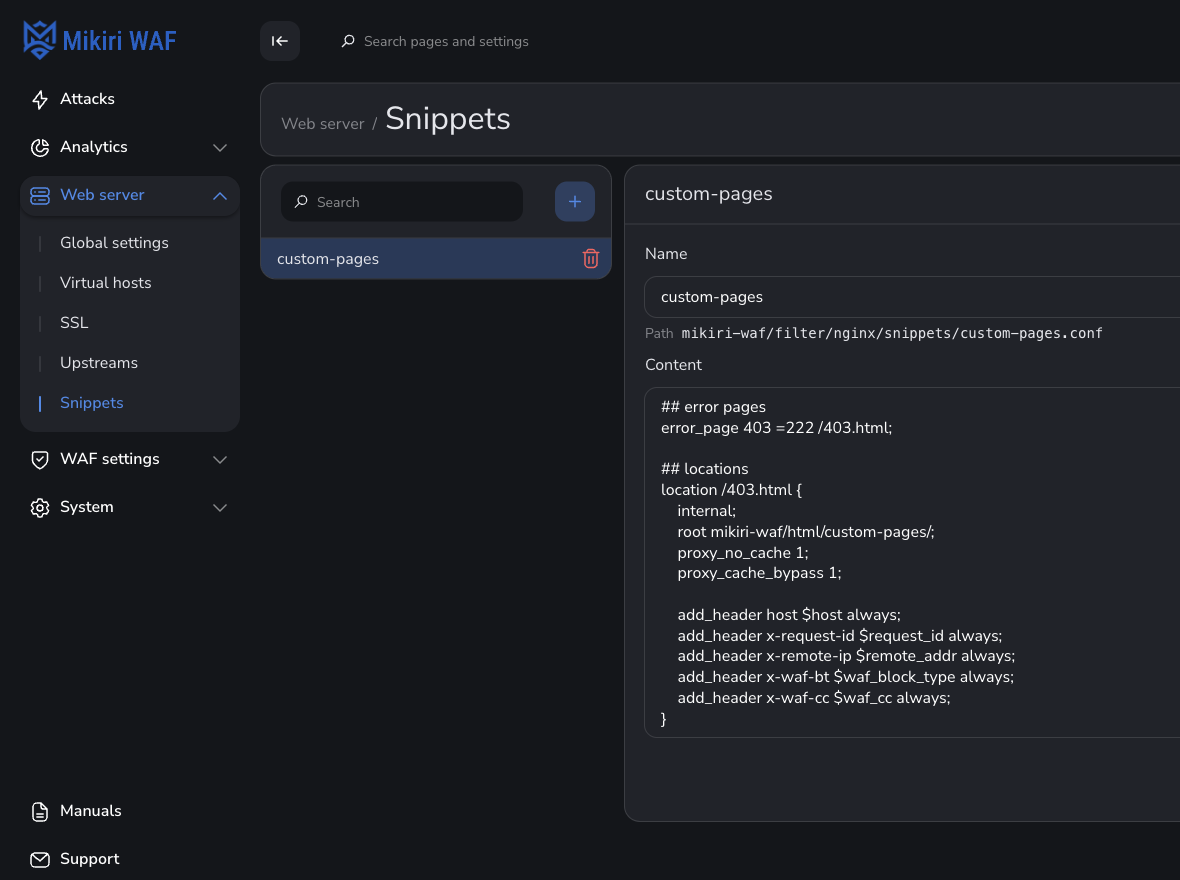Focus the snippets Search field
Image resolution: width=1180 pixels, height=880 pixels.
(x=402, y=202)
